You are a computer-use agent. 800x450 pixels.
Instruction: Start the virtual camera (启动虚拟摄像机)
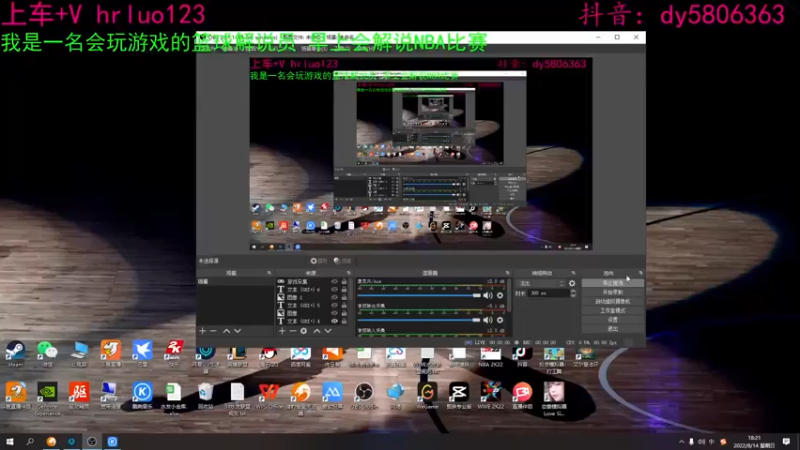pos(613,302)
